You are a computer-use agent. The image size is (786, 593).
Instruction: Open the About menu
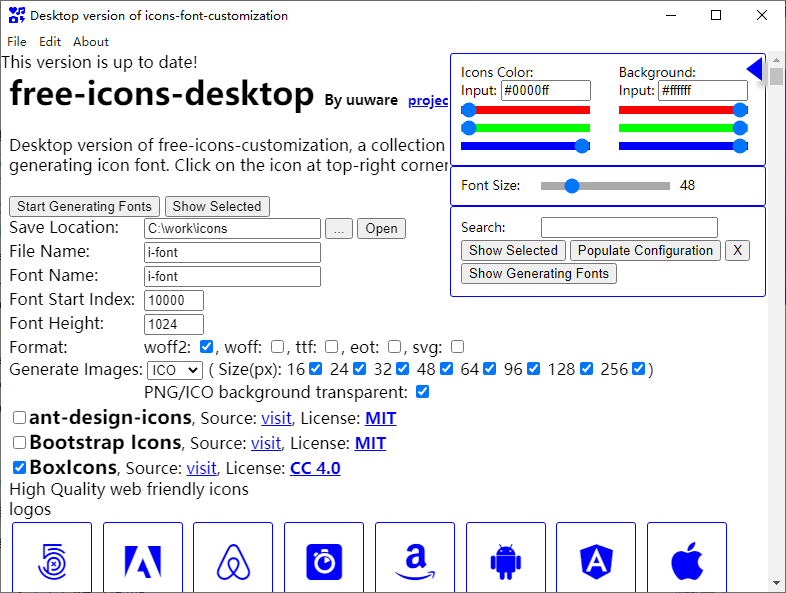[91, 42]
